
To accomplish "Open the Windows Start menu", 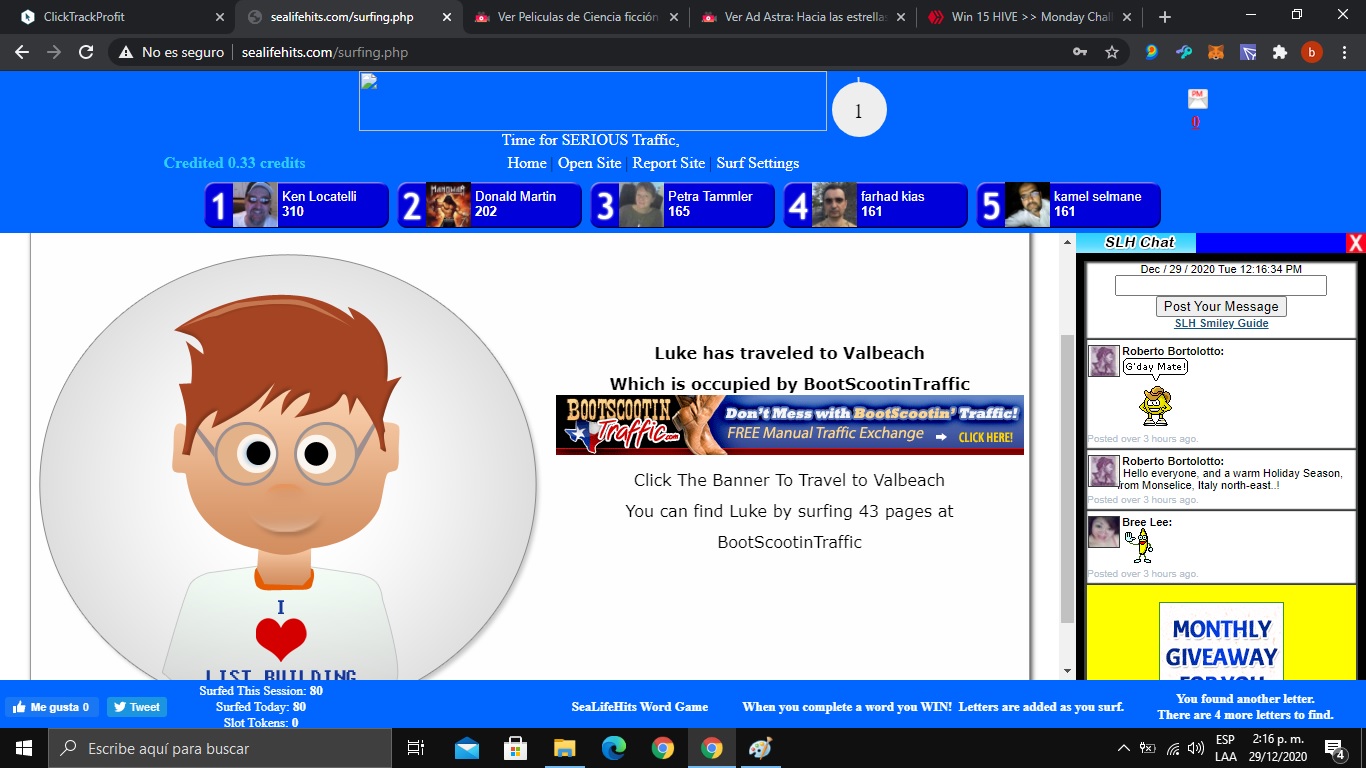I will point(23,748).
